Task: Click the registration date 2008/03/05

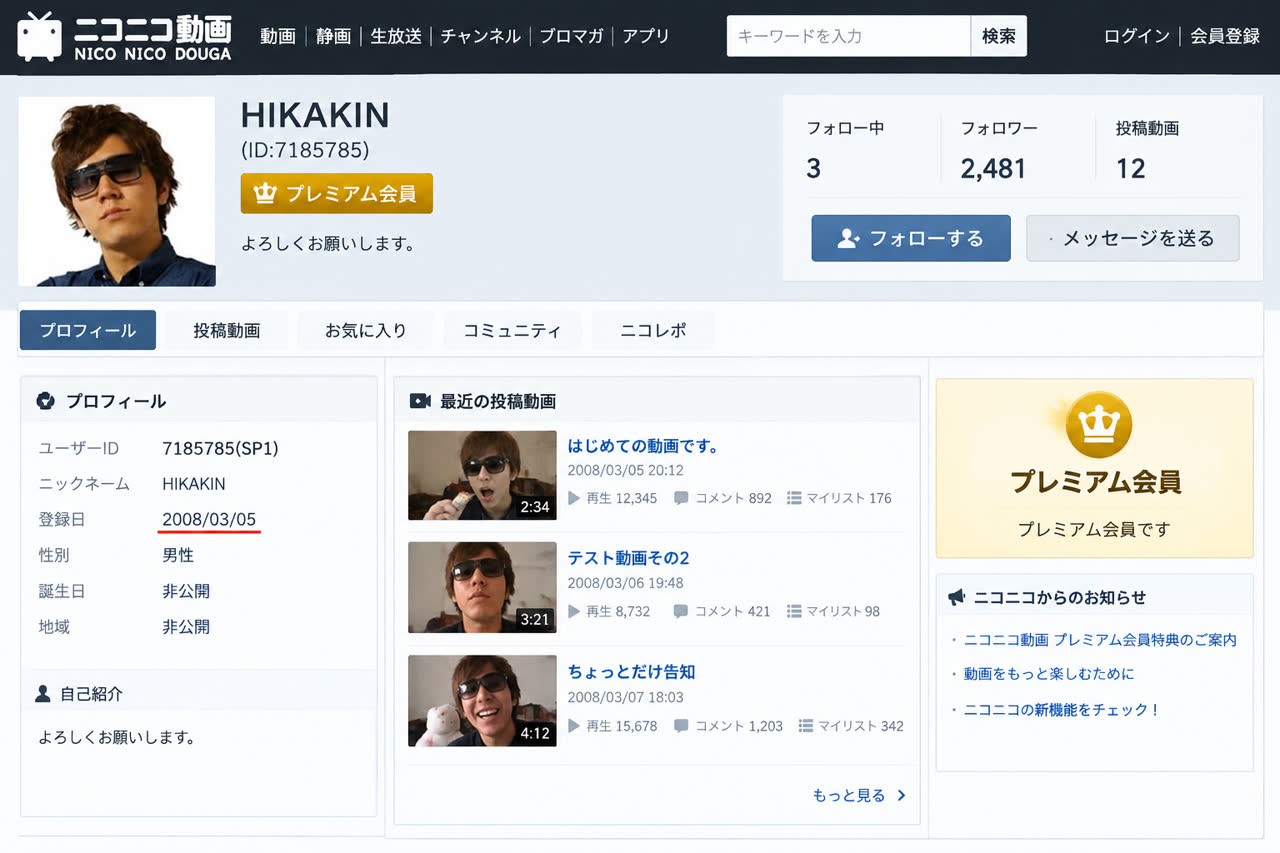Action: (209, 519)
